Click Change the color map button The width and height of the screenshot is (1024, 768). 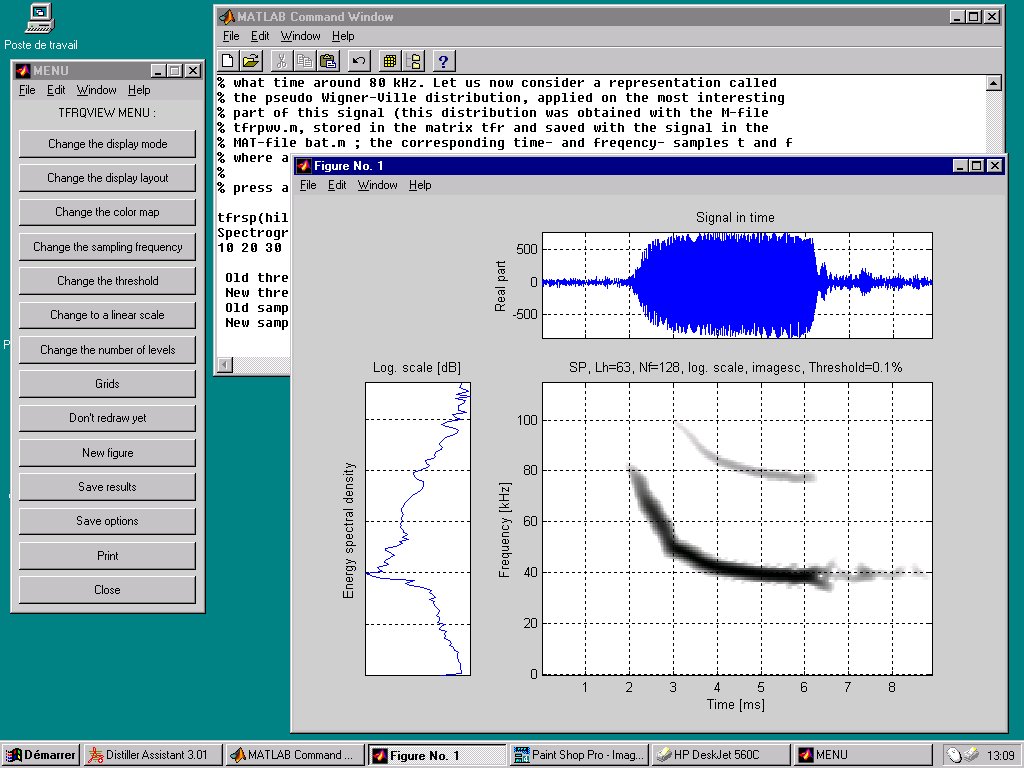click(x=107, y=212)
